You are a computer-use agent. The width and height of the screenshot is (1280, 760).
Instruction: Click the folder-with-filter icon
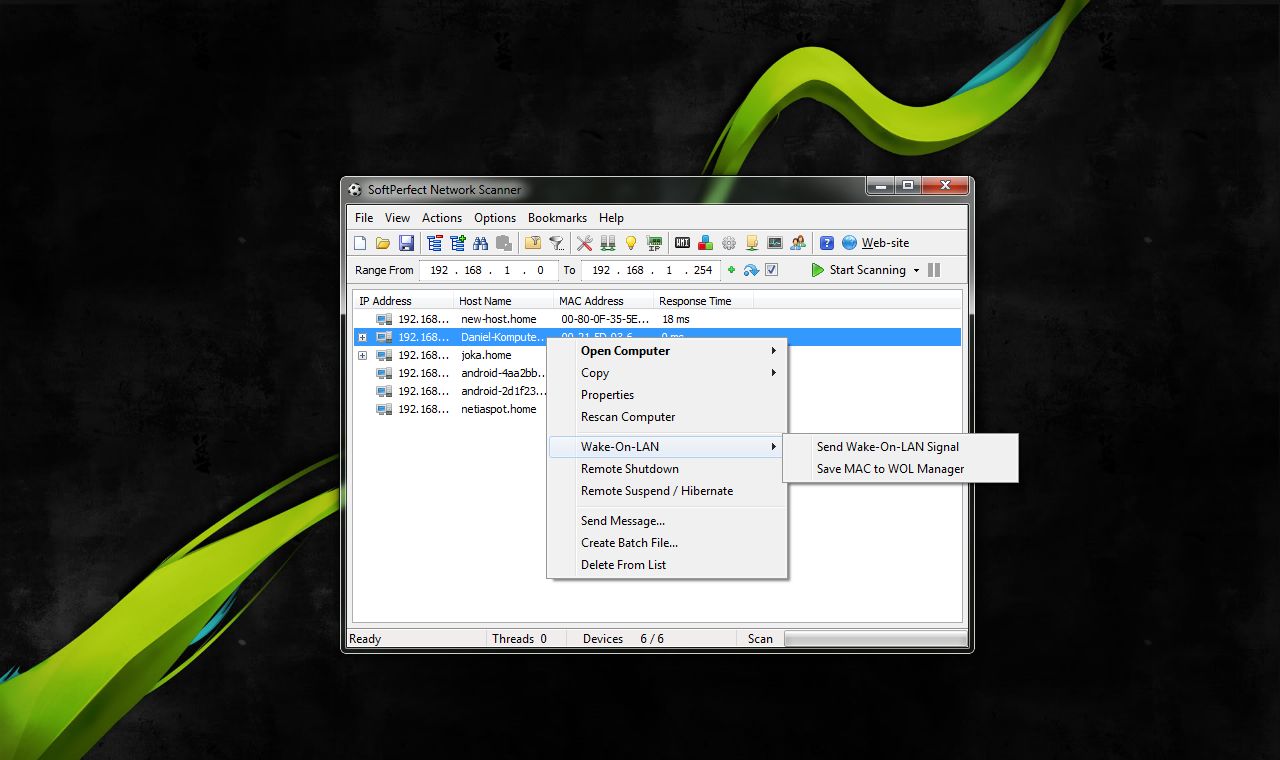click(x=533, y=243)
